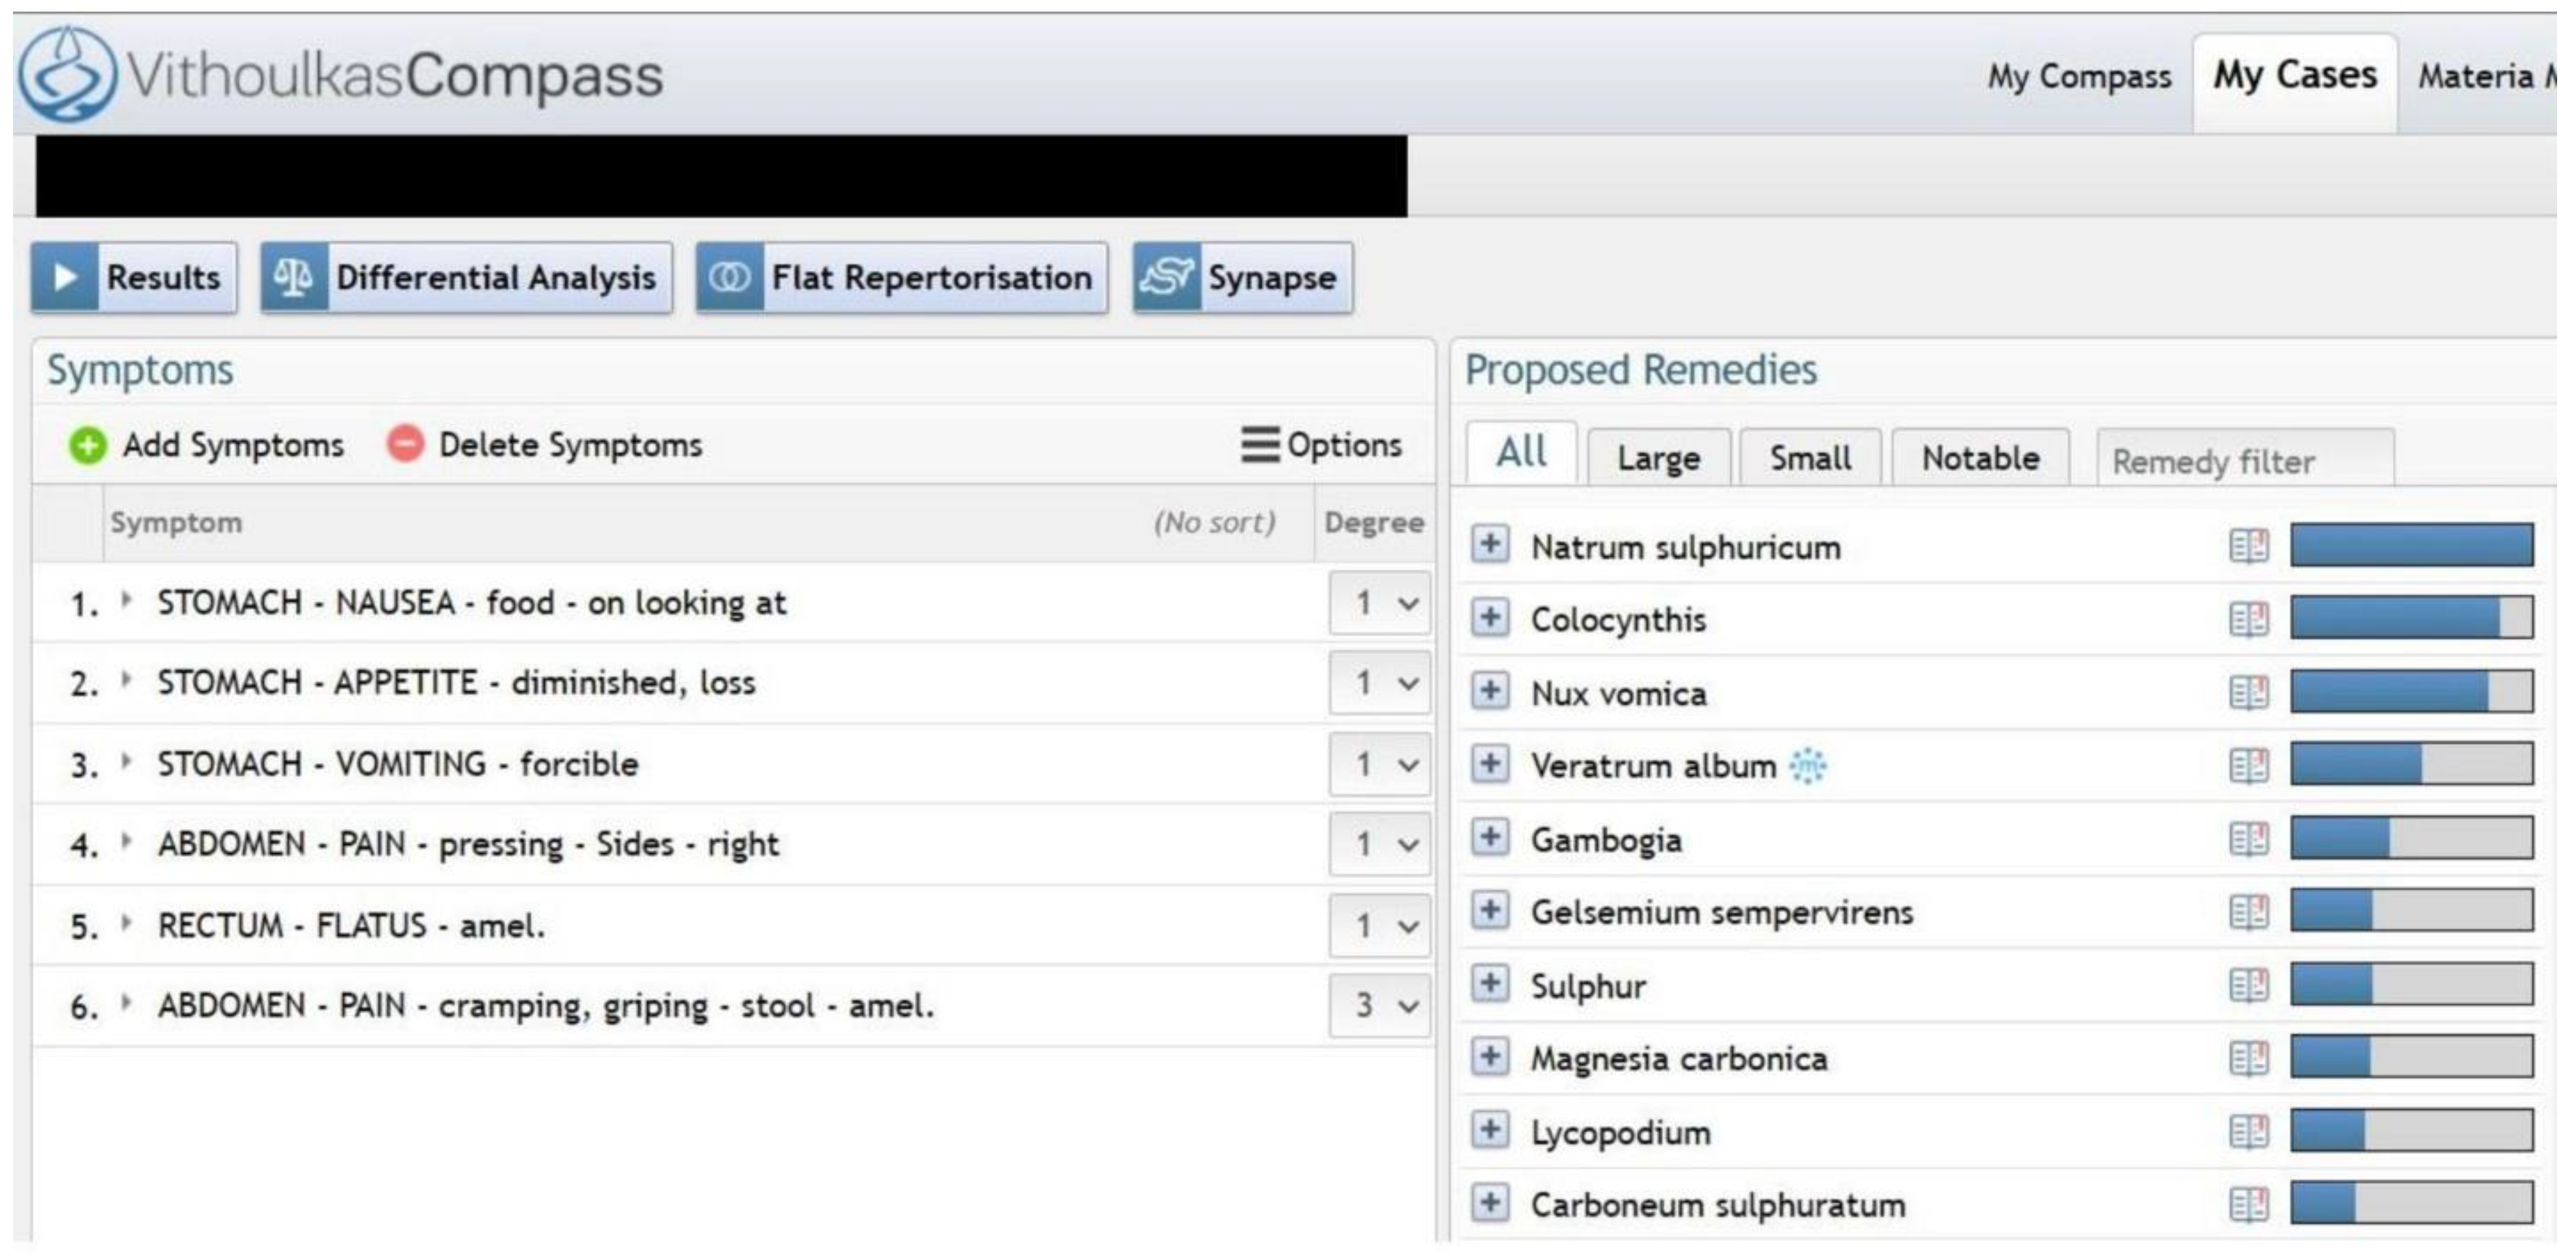Expand the Gambogia remedy details
This screenshot has width=2576, height=1259.
coord(1490,837)
